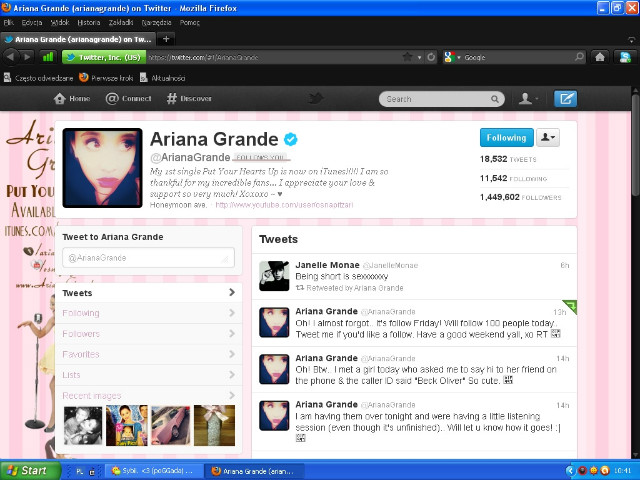The width and height of the screenshot is (640, 480).
Task: Click the Tweet to @ArianaGrande text box
Action: coord(149,258)
